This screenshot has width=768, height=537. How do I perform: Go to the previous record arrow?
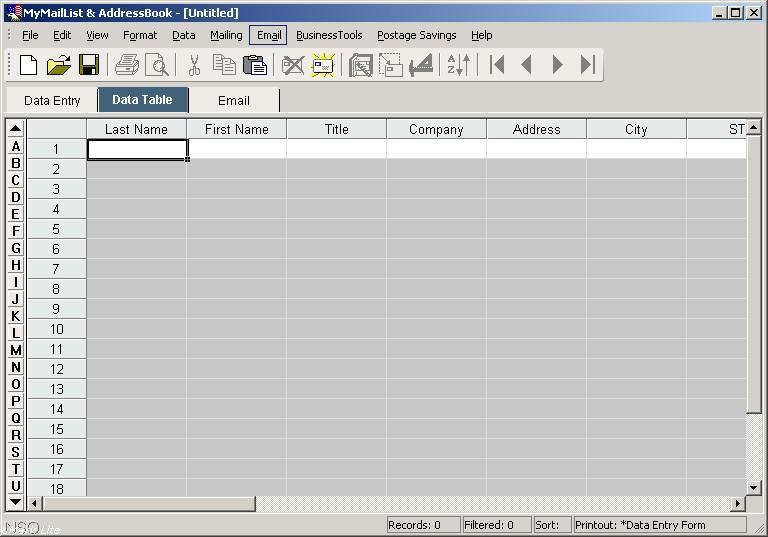point(527,65)
